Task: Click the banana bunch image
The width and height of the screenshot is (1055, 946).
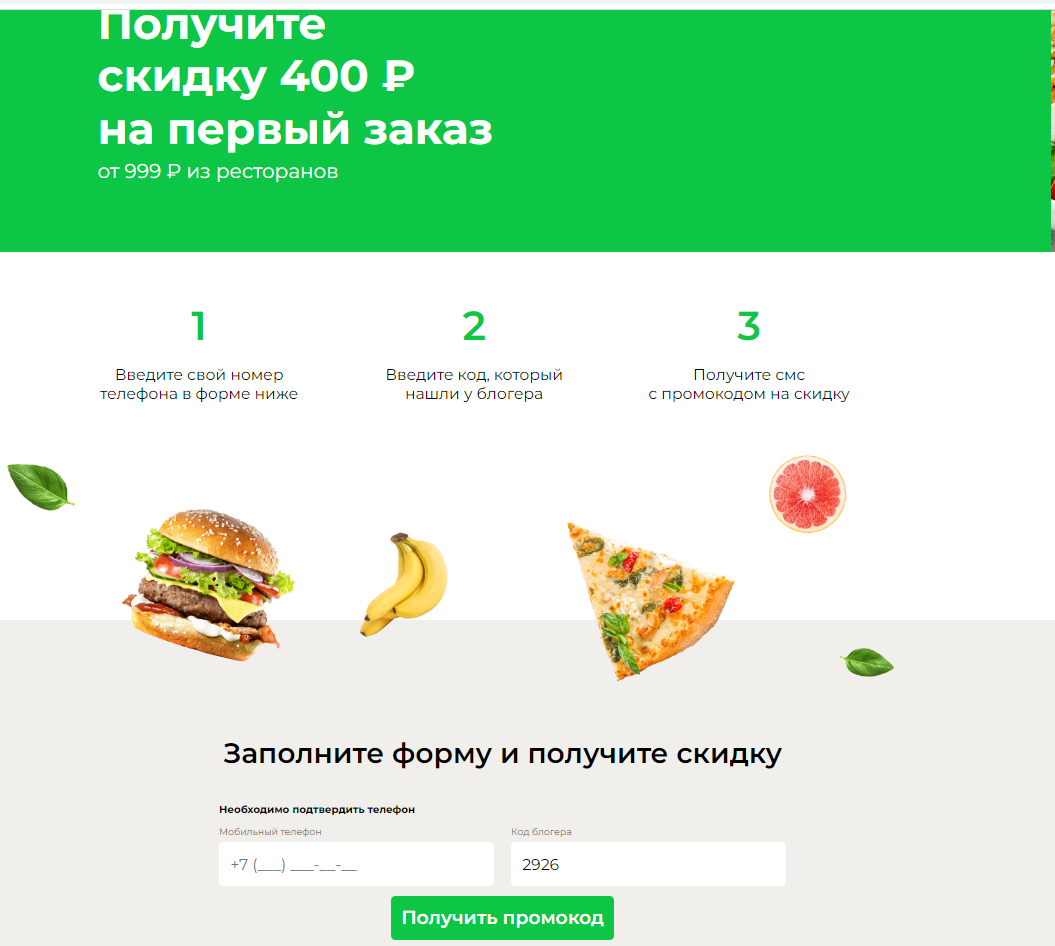Action: pos(404,584)
